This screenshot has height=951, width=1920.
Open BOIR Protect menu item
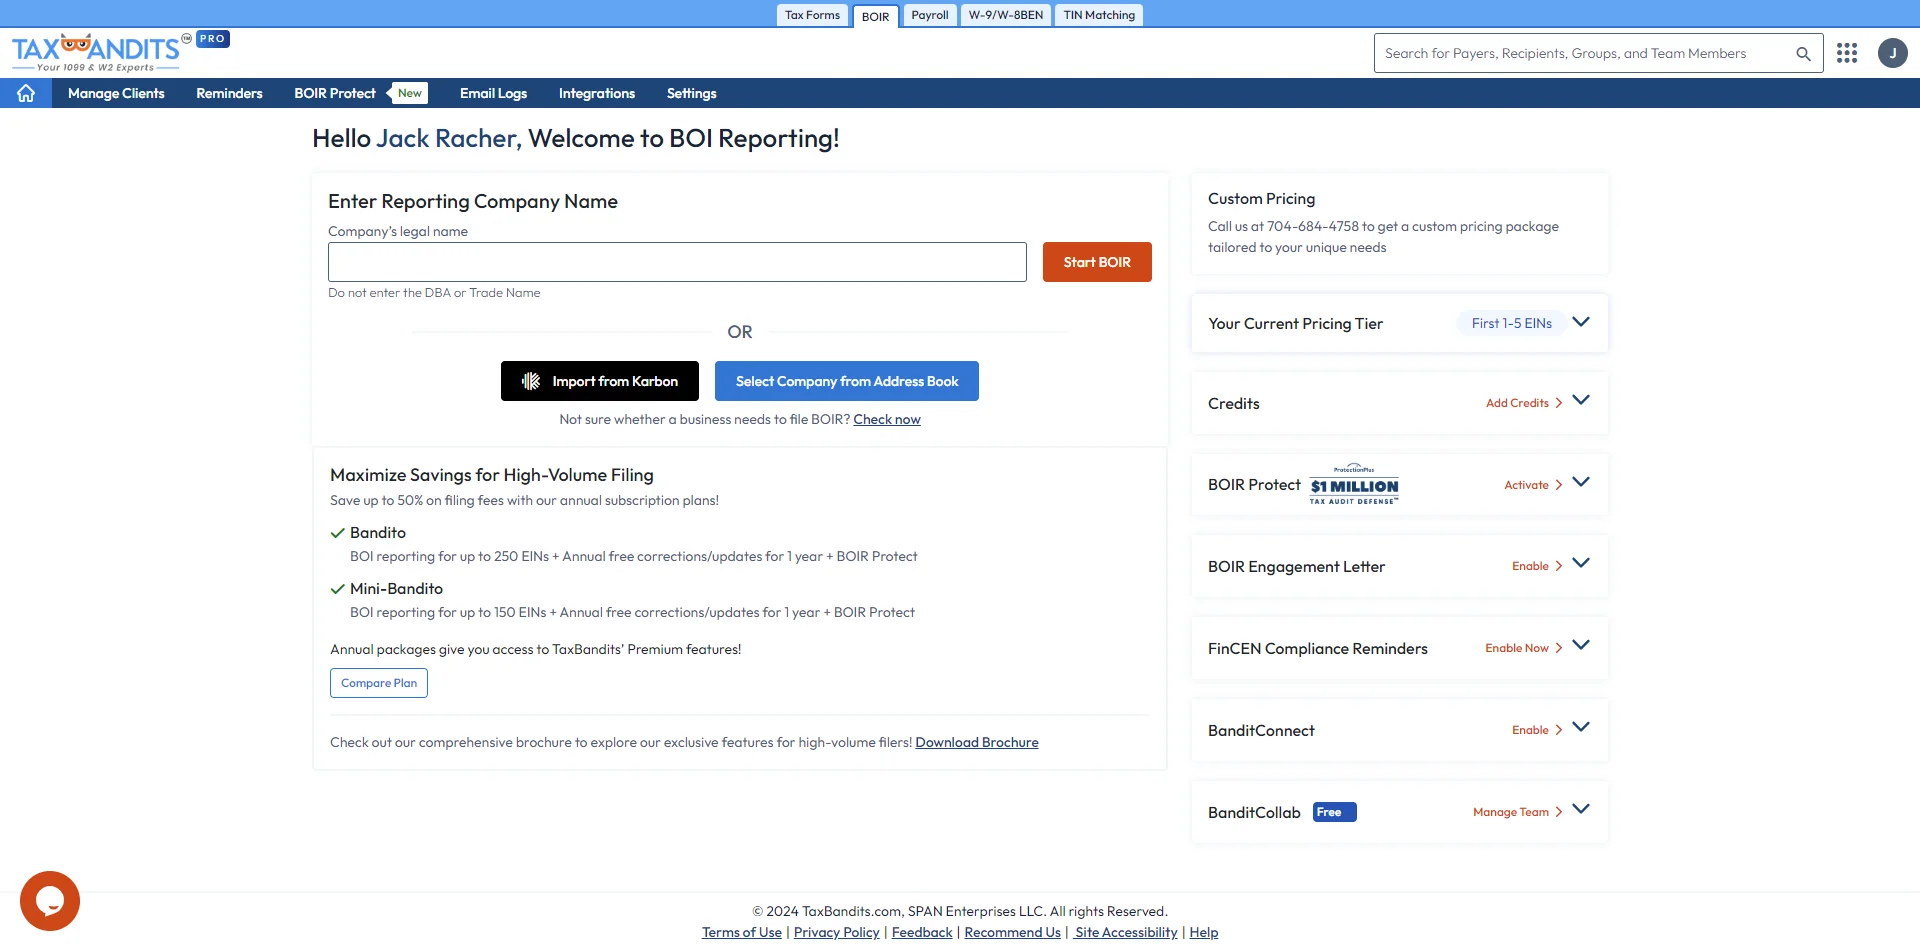(x=335, y=93)
